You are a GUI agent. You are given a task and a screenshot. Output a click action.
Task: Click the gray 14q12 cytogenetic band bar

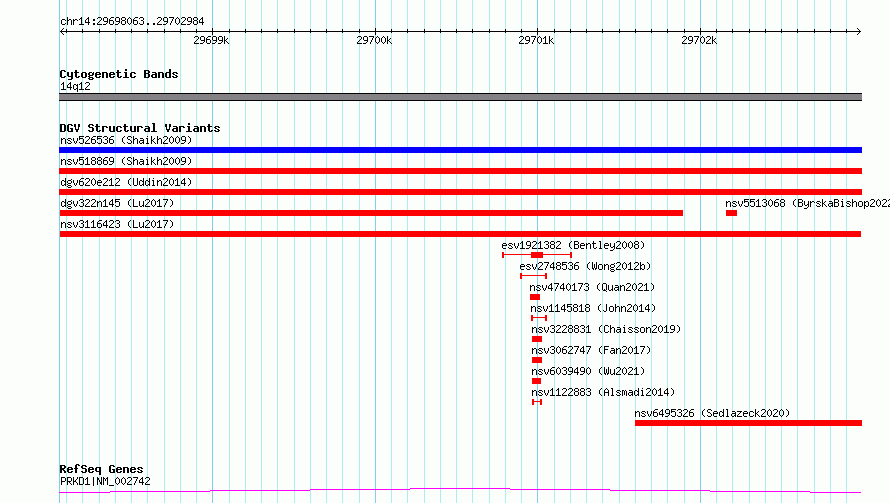tap(460, 97)
